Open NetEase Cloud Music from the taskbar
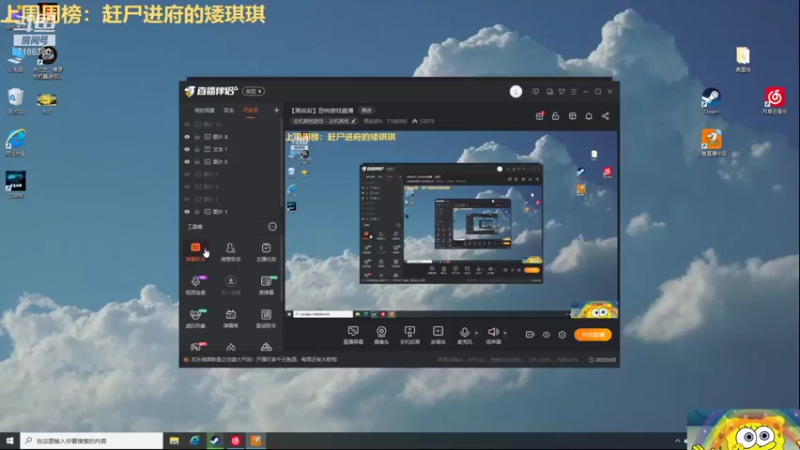The height and width of the screenshot is (450, 800). tap(236, 440)
